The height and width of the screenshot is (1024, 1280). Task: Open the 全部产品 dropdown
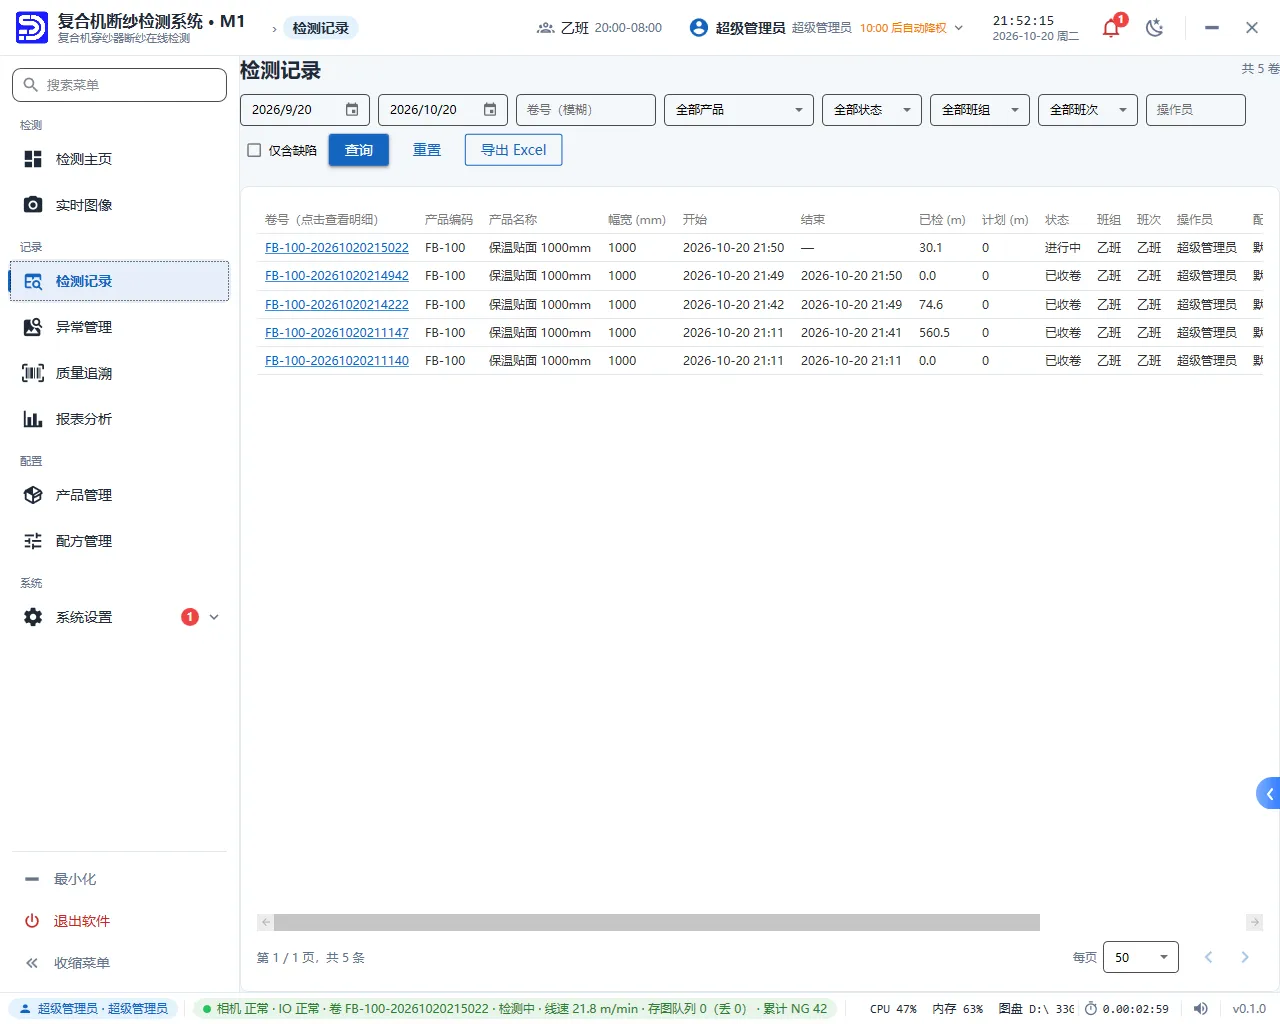[x=739, y=110]
